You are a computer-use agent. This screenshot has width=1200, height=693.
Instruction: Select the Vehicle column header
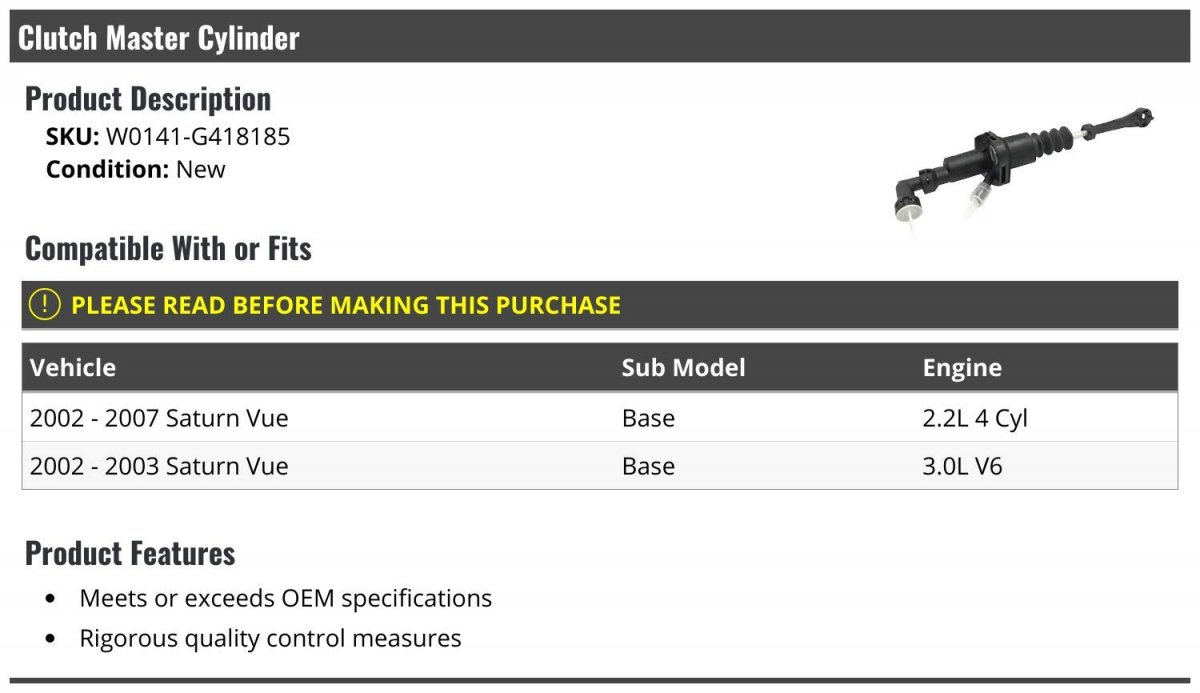73,368
